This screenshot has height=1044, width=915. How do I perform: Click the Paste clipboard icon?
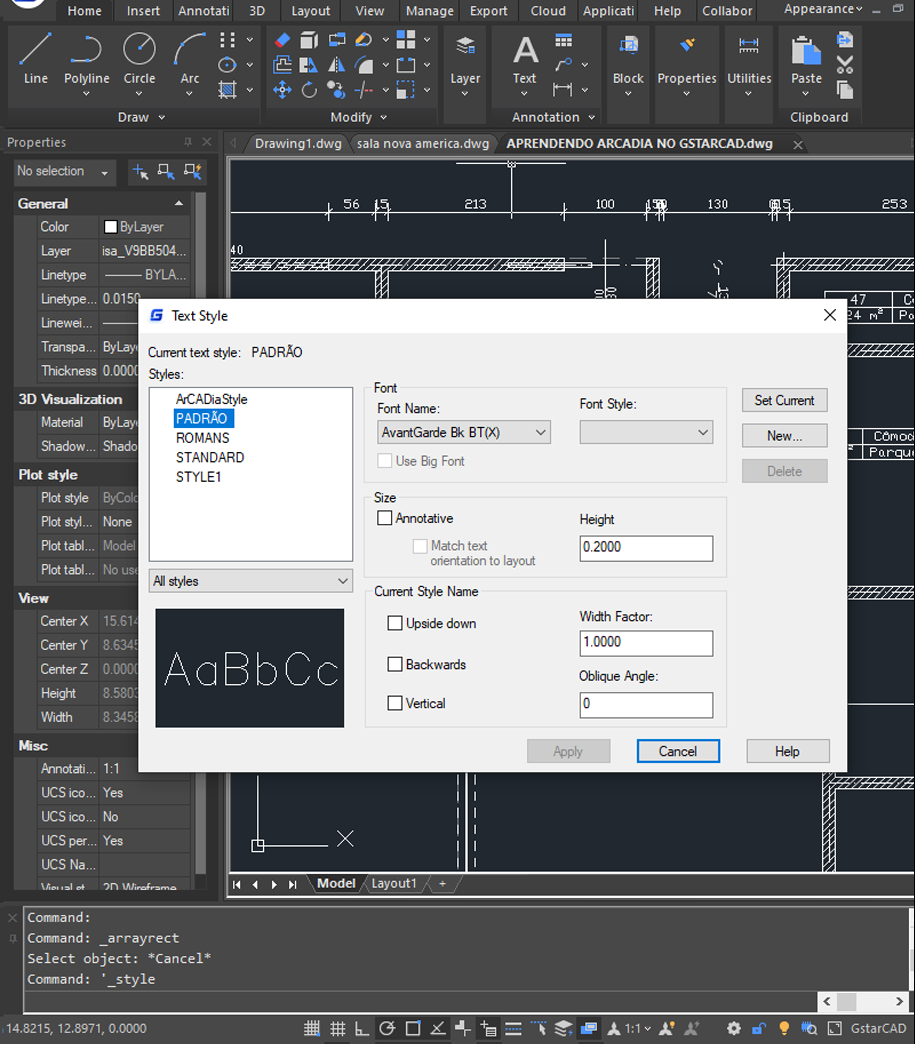[806, 52]
